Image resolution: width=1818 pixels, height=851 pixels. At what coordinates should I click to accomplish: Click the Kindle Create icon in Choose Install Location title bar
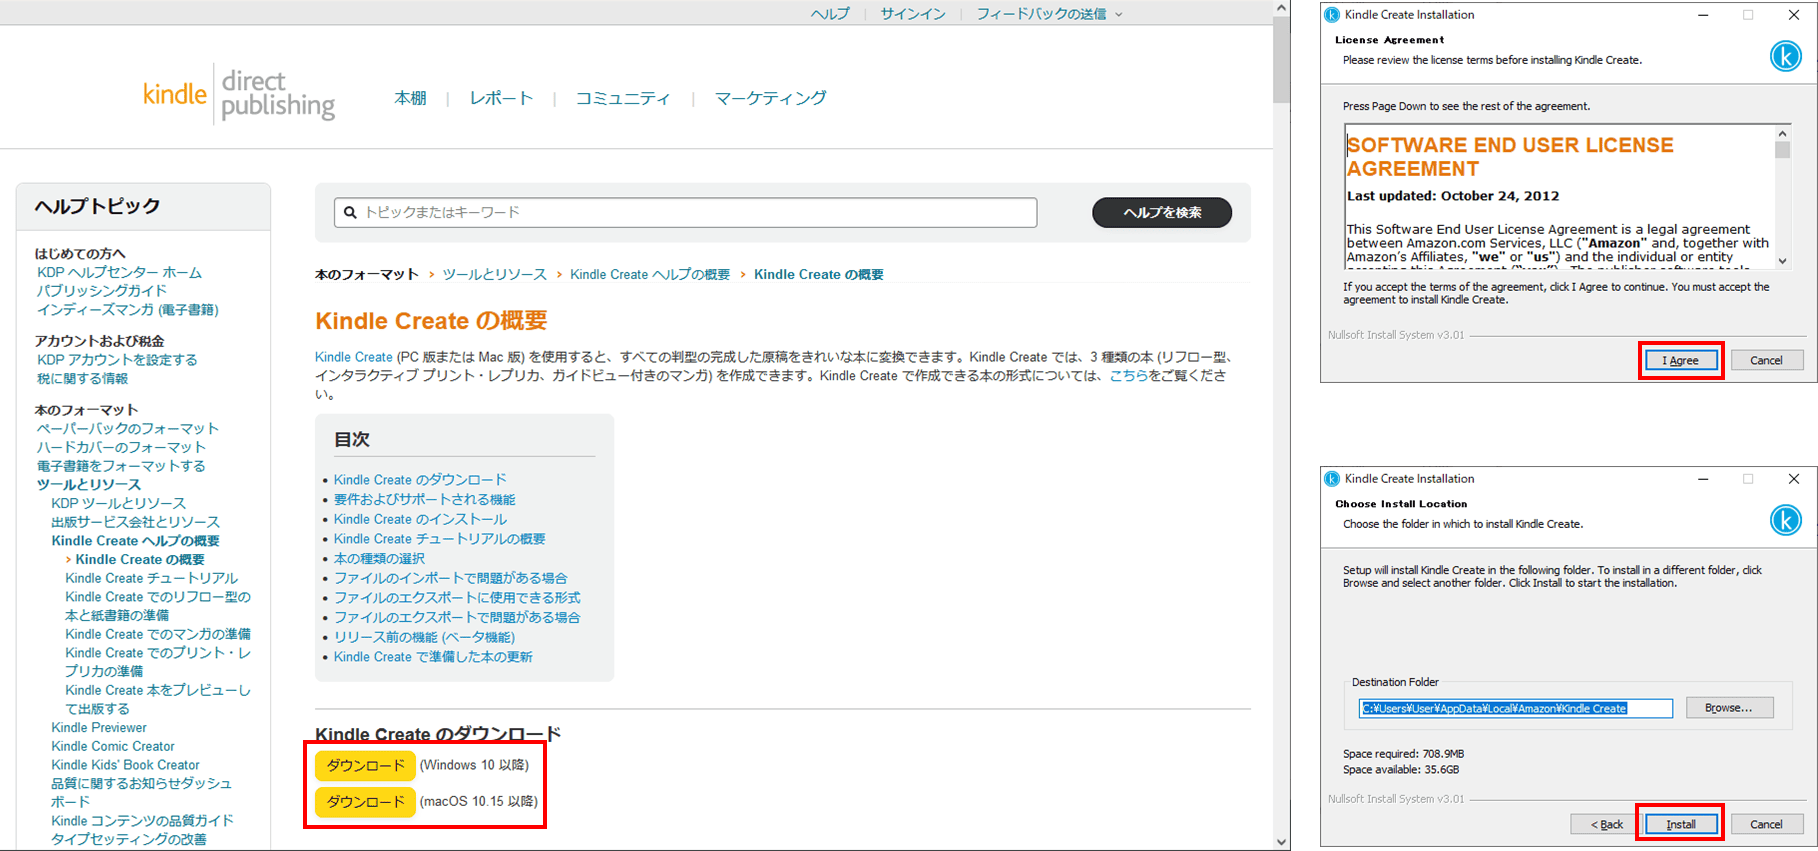(x=1332, y=479)
